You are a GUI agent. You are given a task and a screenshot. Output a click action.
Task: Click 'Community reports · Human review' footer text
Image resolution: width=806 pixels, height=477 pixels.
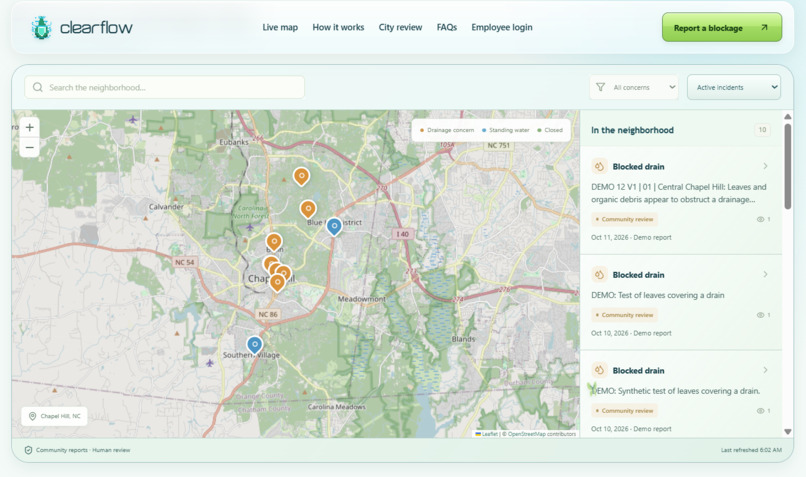[83, 450]
